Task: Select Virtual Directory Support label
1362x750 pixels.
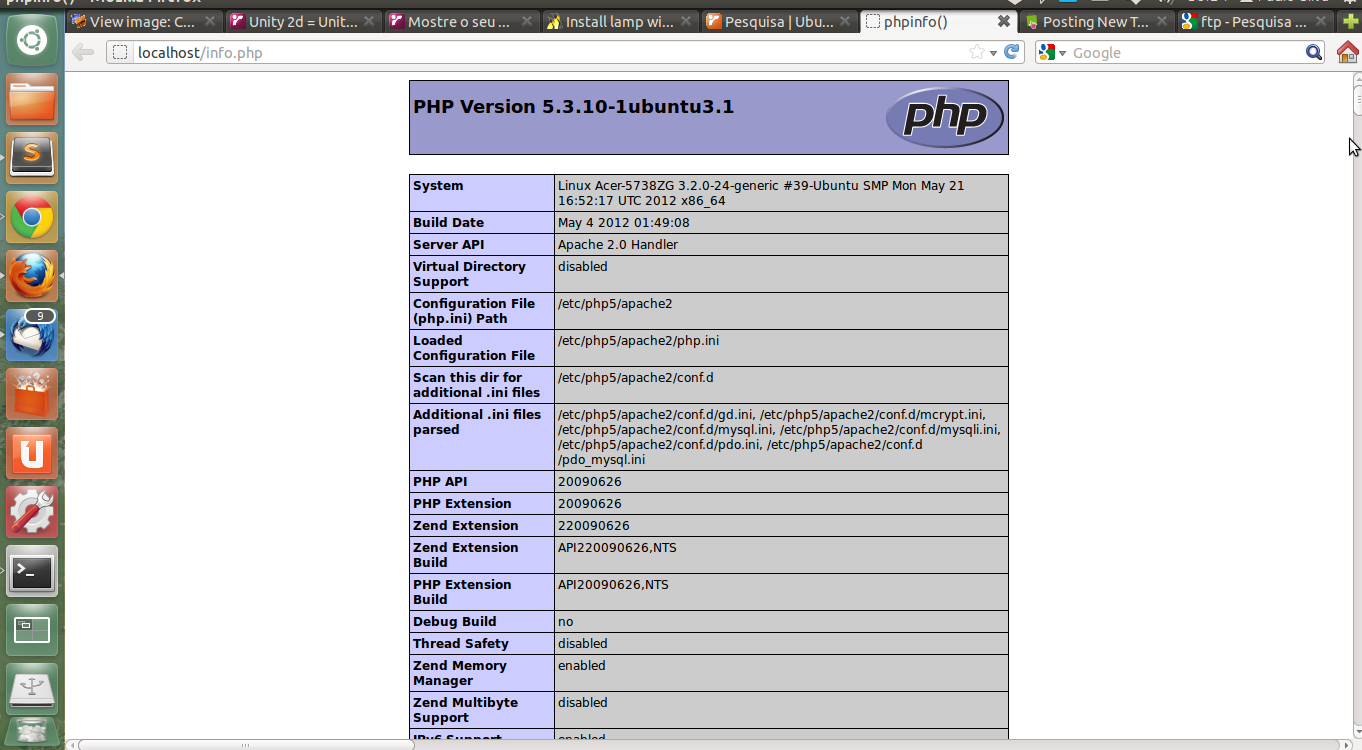Action: (469, 274)
